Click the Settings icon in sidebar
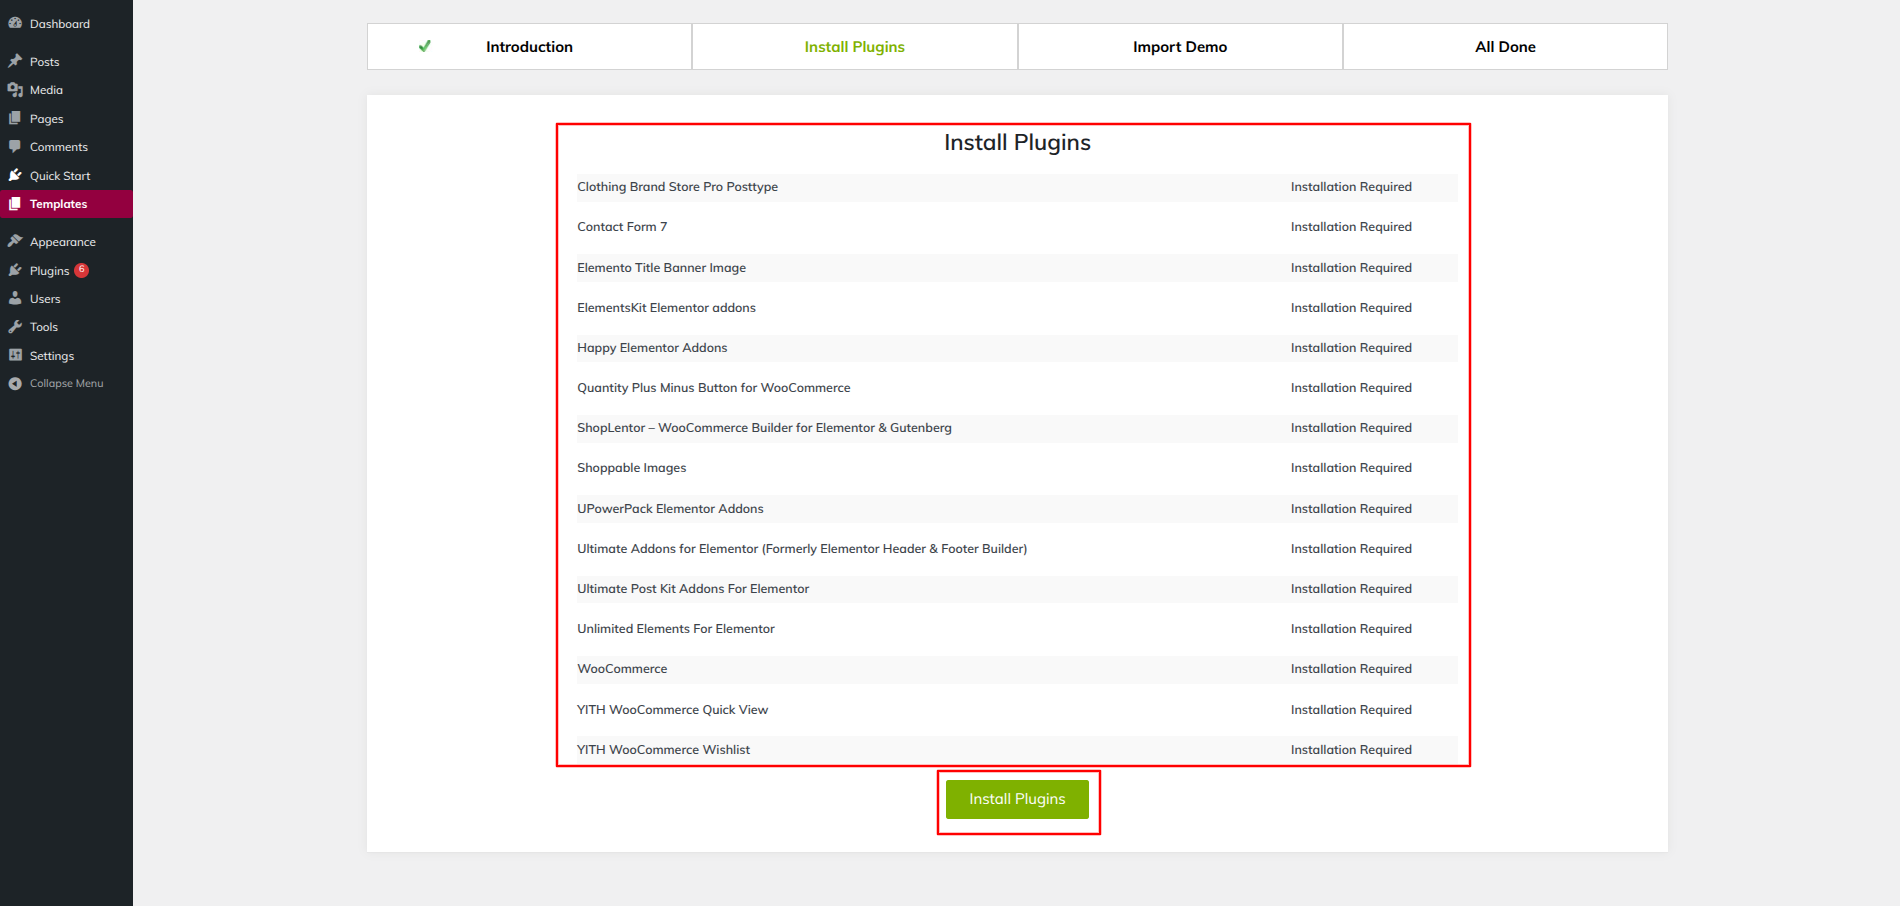Screen dimensions: 1900x906 click(x=15, y=355)
